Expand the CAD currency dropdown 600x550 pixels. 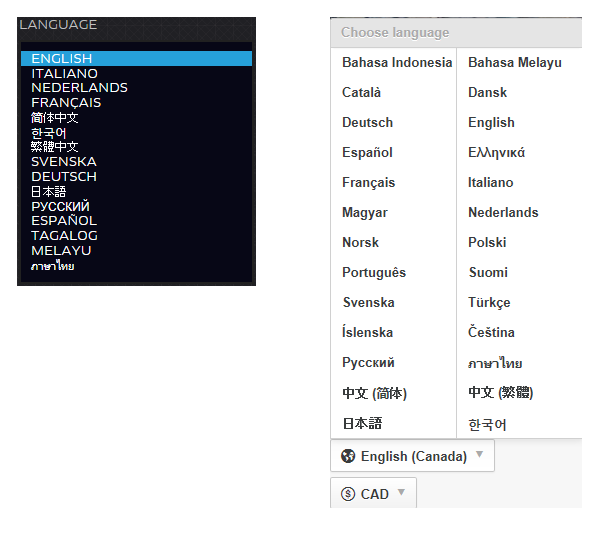373,494
